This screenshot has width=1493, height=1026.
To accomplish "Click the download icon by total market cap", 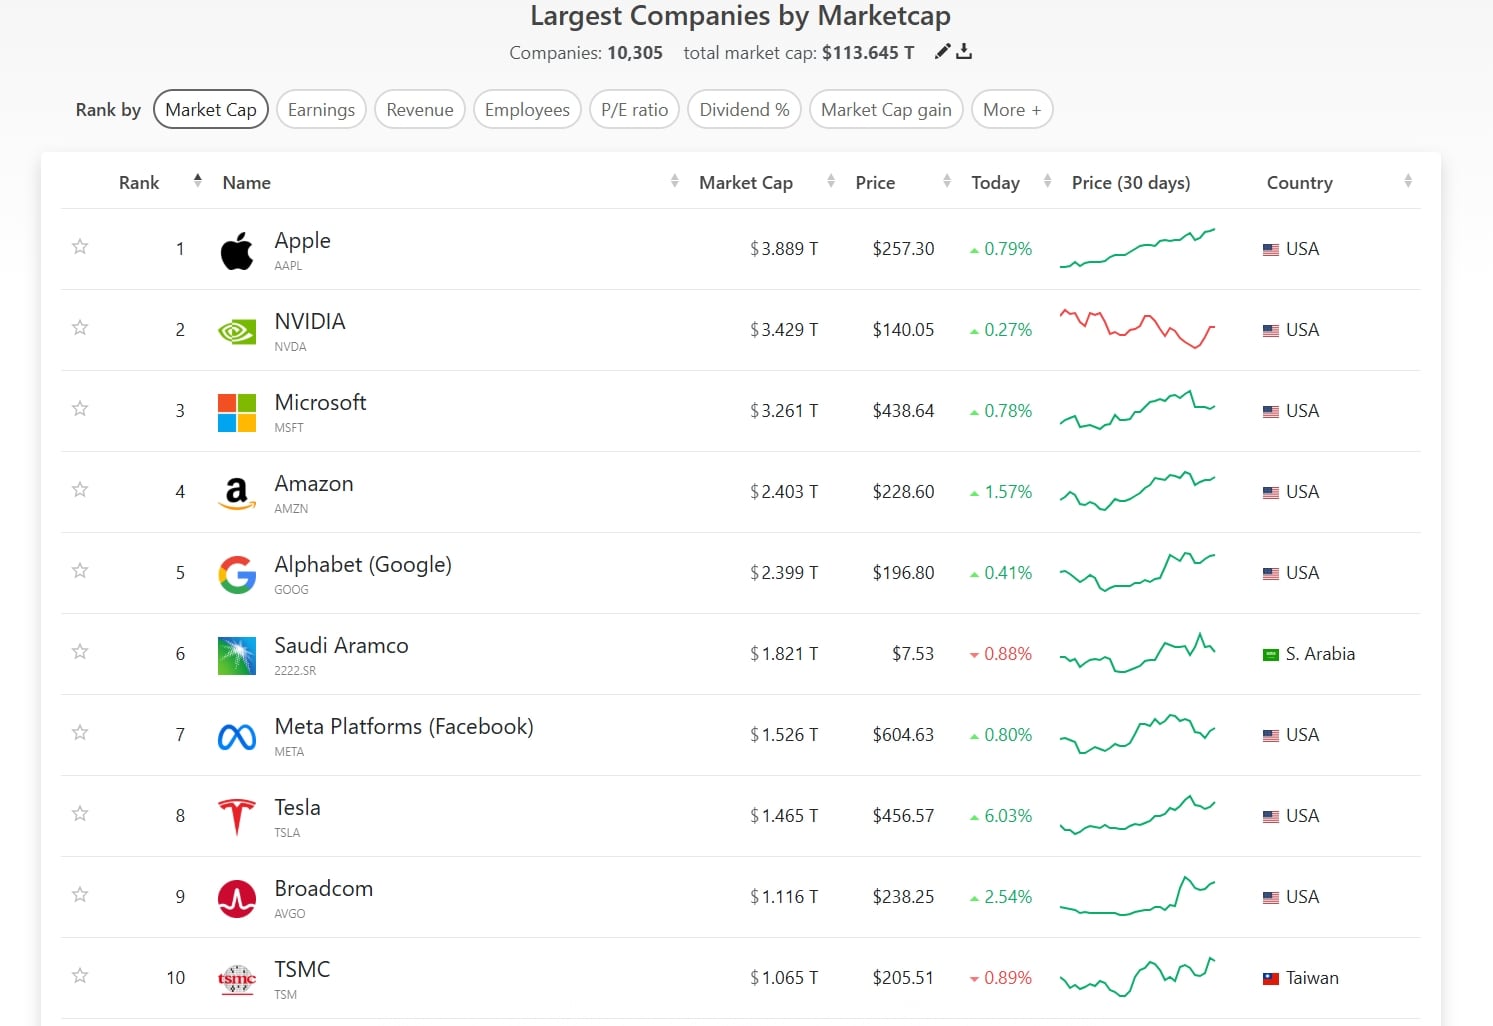I will pos(964,51).
